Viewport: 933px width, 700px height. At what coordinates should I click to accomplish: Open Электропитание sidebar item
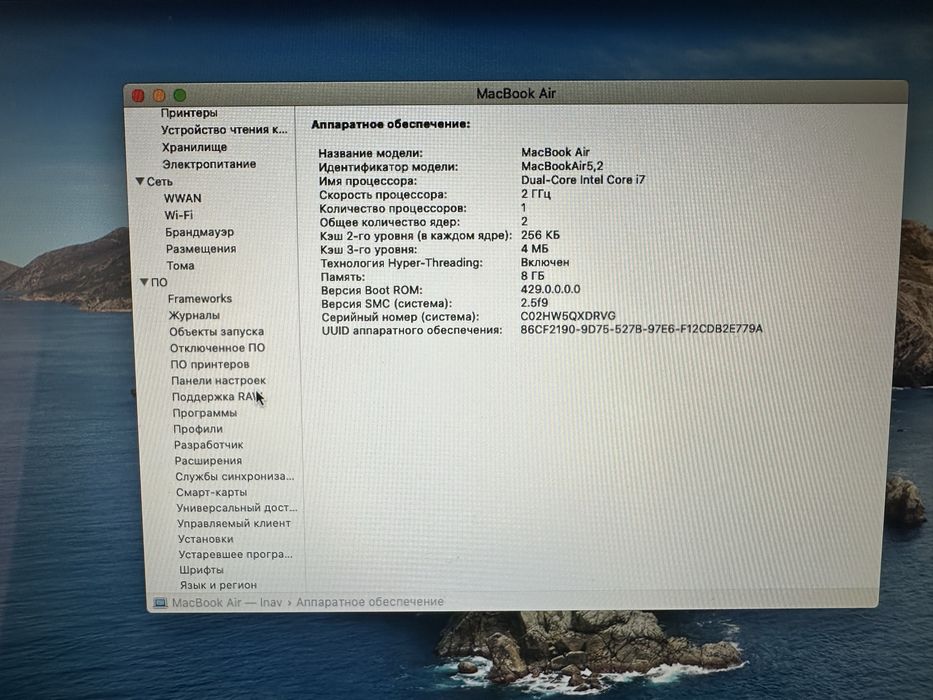coord(209,164)
